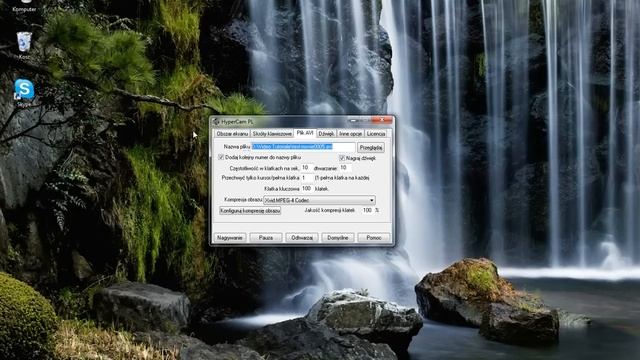Viewport: 640px width, 360px height.
Task: Click the cursor-only full frame ratio field
Action: point(307,178)
